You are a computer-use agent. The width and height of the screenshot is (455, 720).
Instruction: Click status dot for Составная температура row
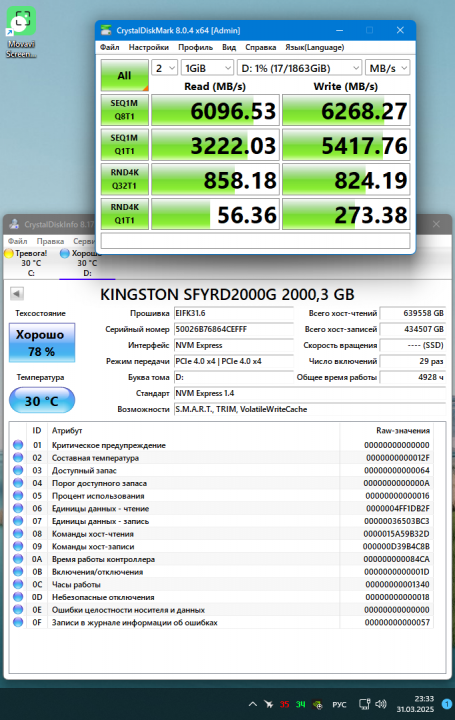click(18, 458)
